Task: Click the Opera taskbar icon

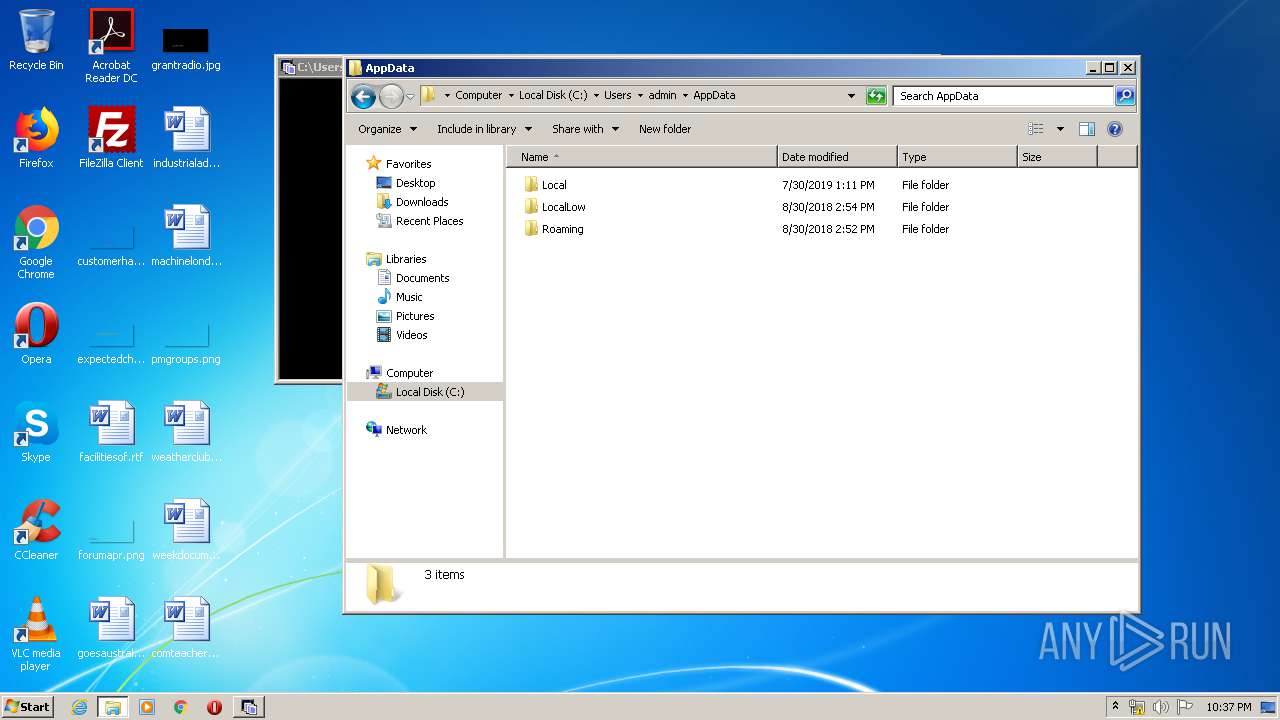Action: tap(214, 707)
